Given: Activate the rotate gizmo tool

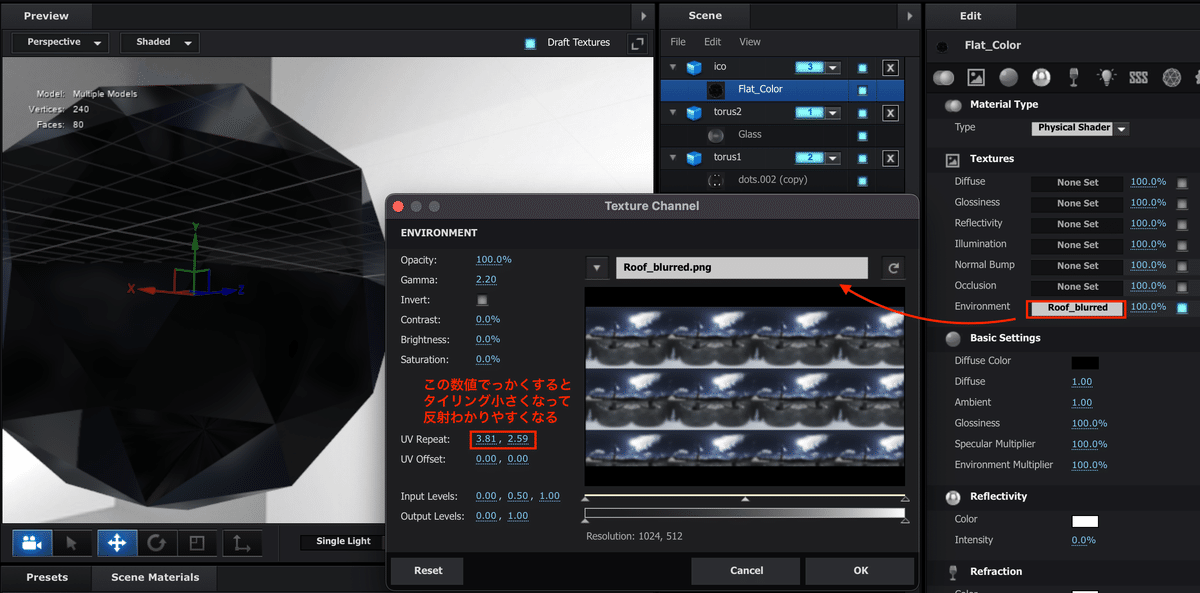Looking at the screenshot, I should (x=156, y=542).
